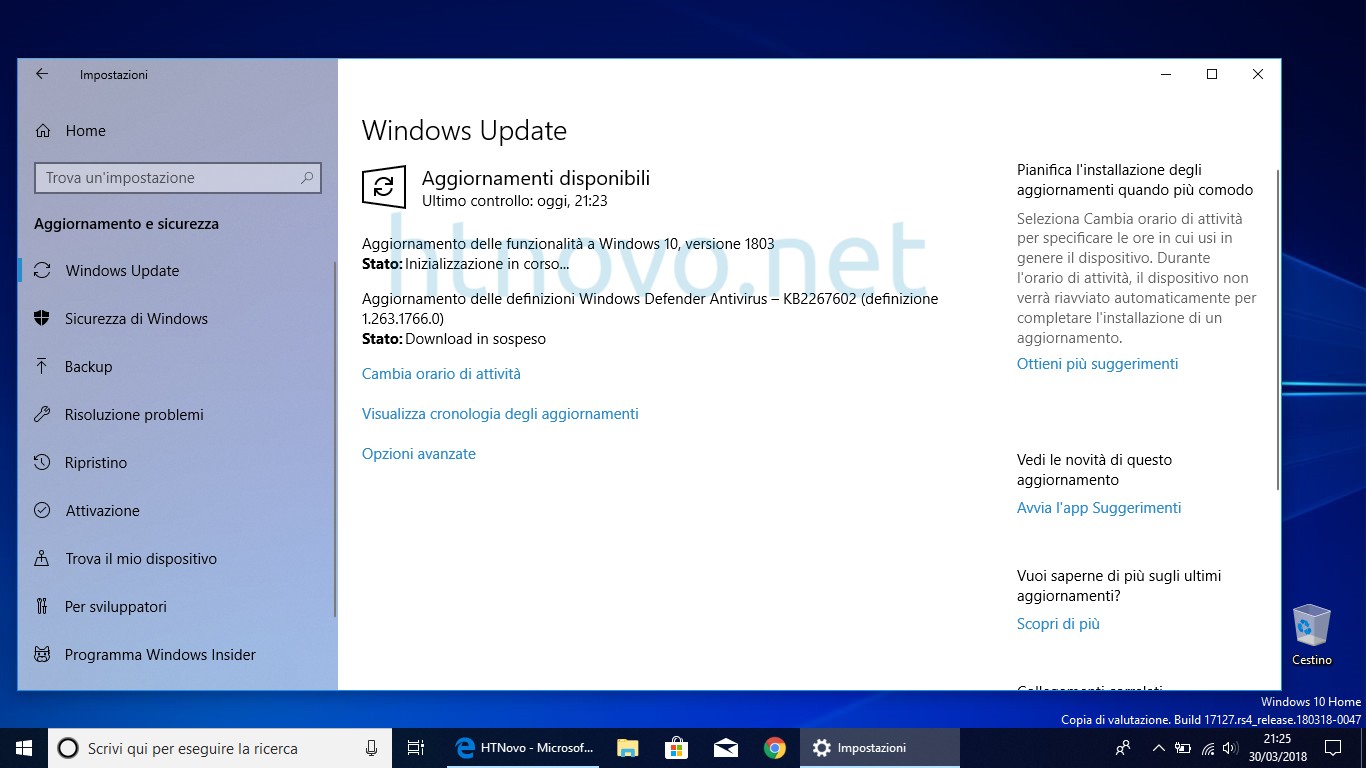Click Cambia orario di attività

pos(441,373)
